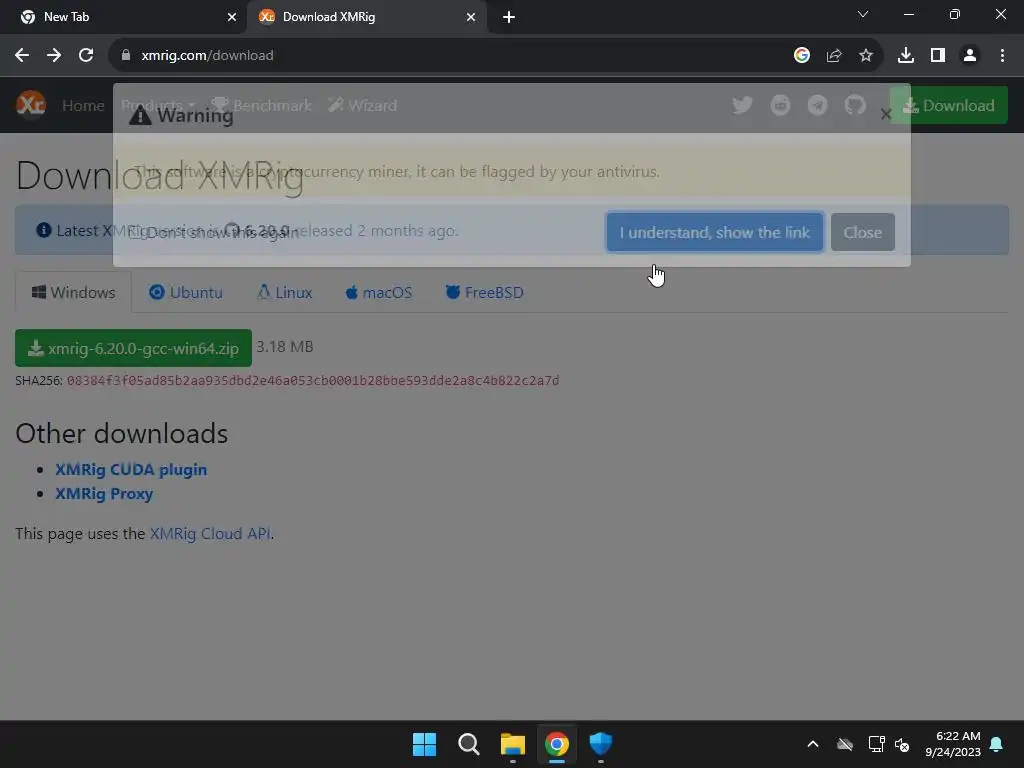Toggle the Chrome side panel icon
The height and width of the screenshot is (768, 1024).
[938, 56]
